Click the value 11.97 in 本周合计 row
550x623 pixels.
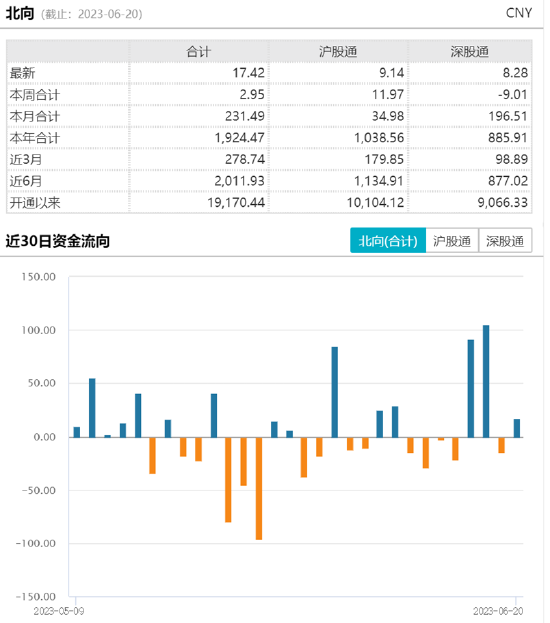(x=388, y=95)
